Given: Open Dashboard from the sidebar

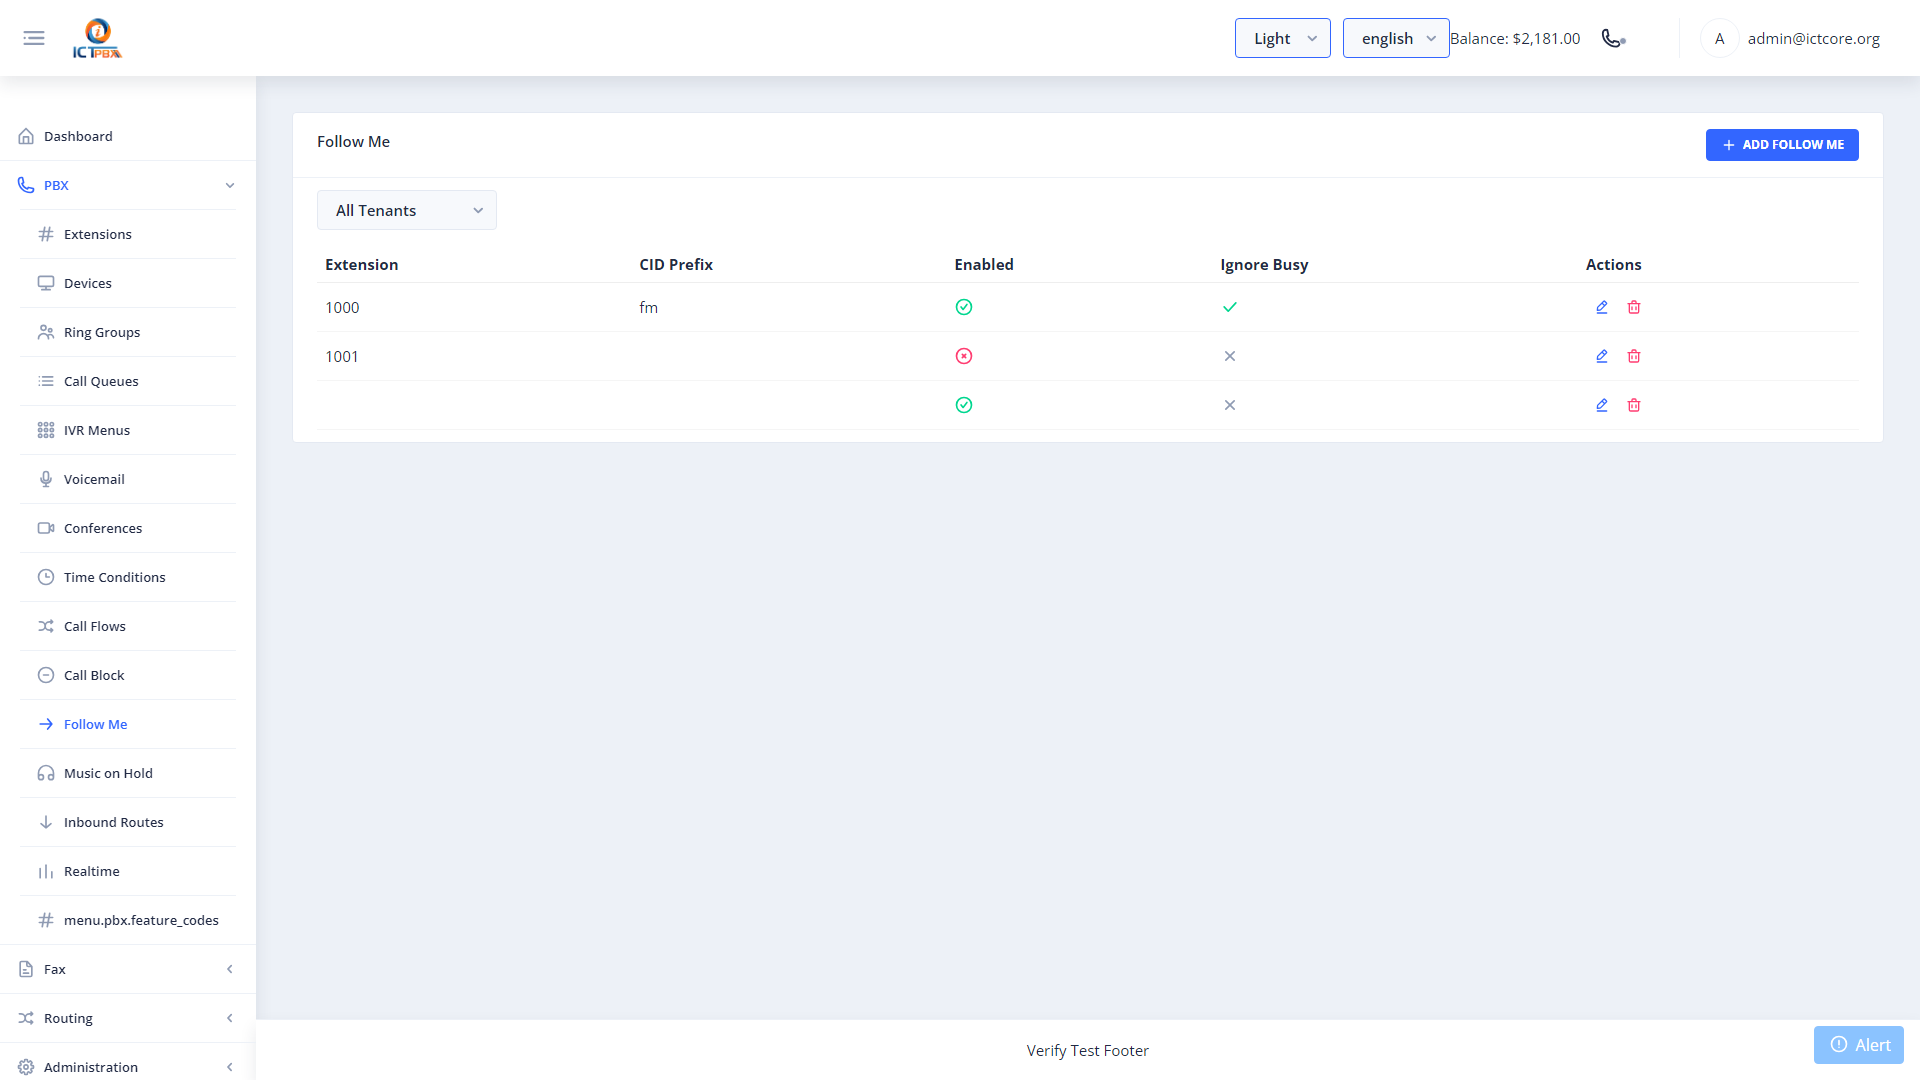Looking at the screenshot, I should tap(128, 136).
